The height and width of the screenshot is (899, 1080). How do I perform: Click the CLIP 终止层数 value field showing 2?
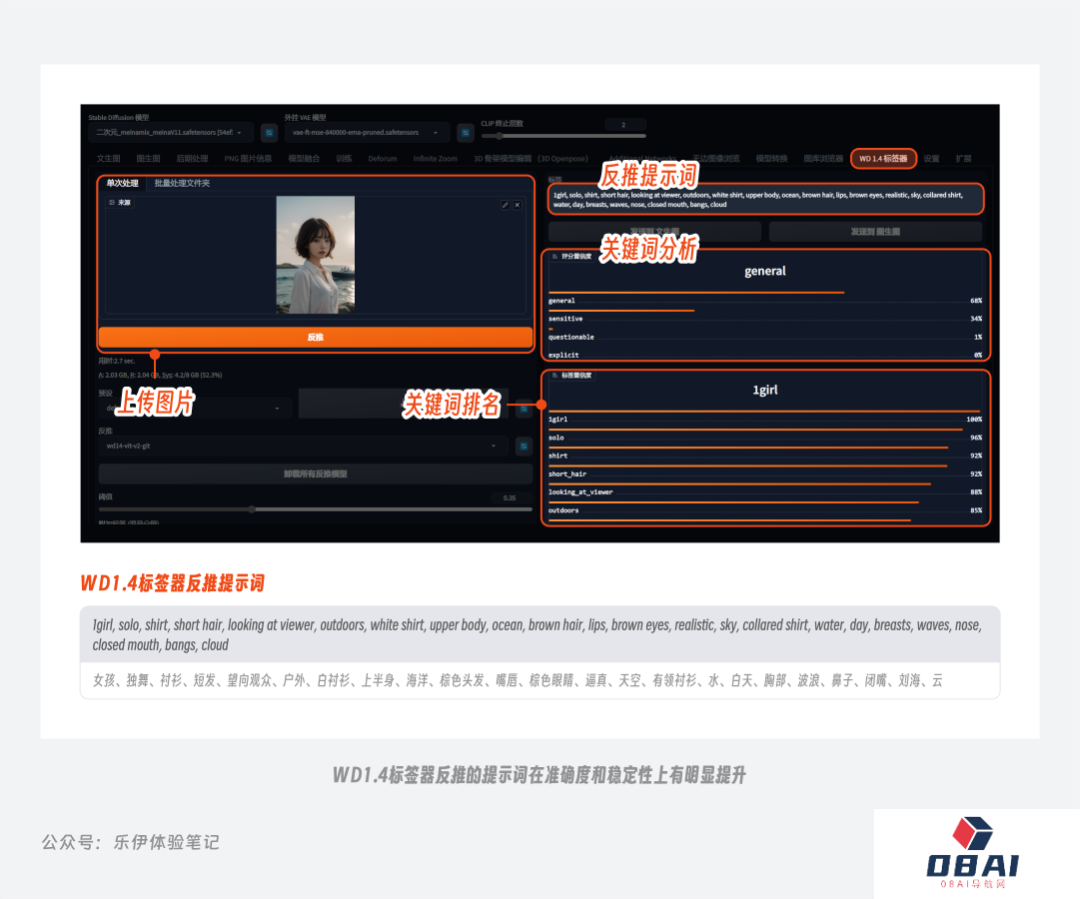(x=624, y=125)
